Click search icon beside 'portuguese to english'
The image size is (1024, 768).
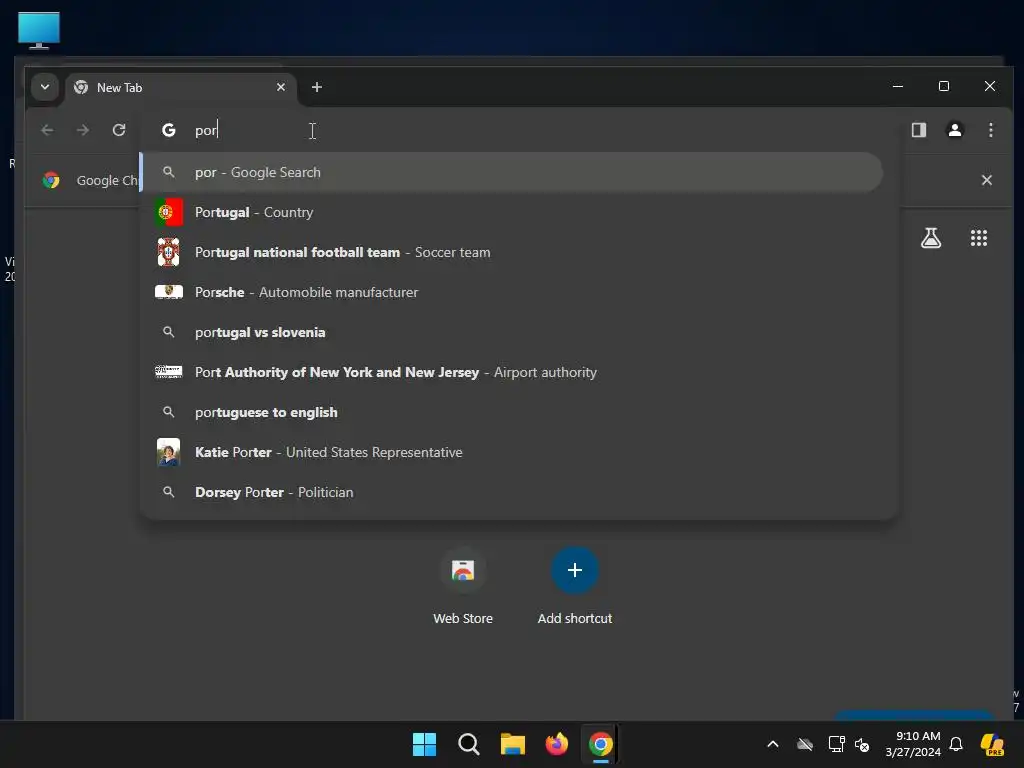[x=168, y=412]
